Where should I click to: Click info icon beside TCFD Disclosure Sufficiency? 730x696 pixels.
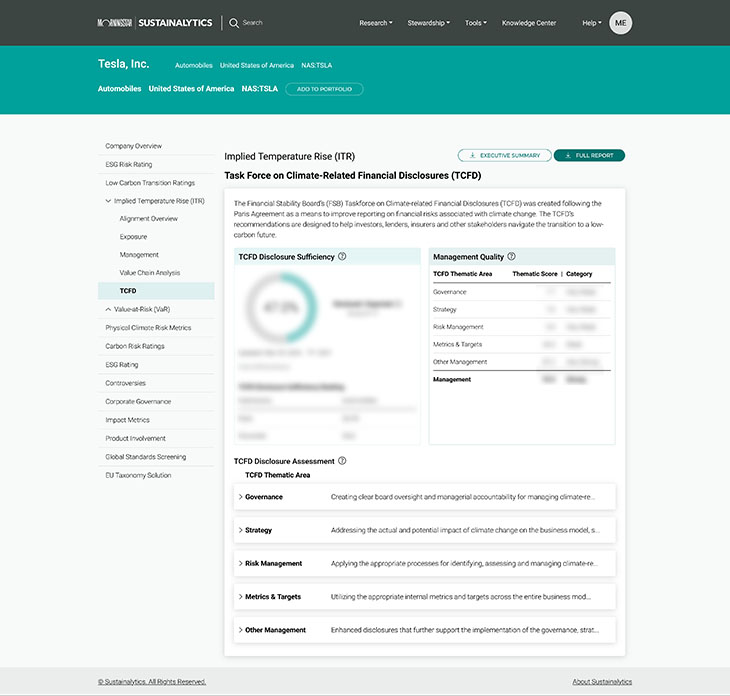click(342, 257)
